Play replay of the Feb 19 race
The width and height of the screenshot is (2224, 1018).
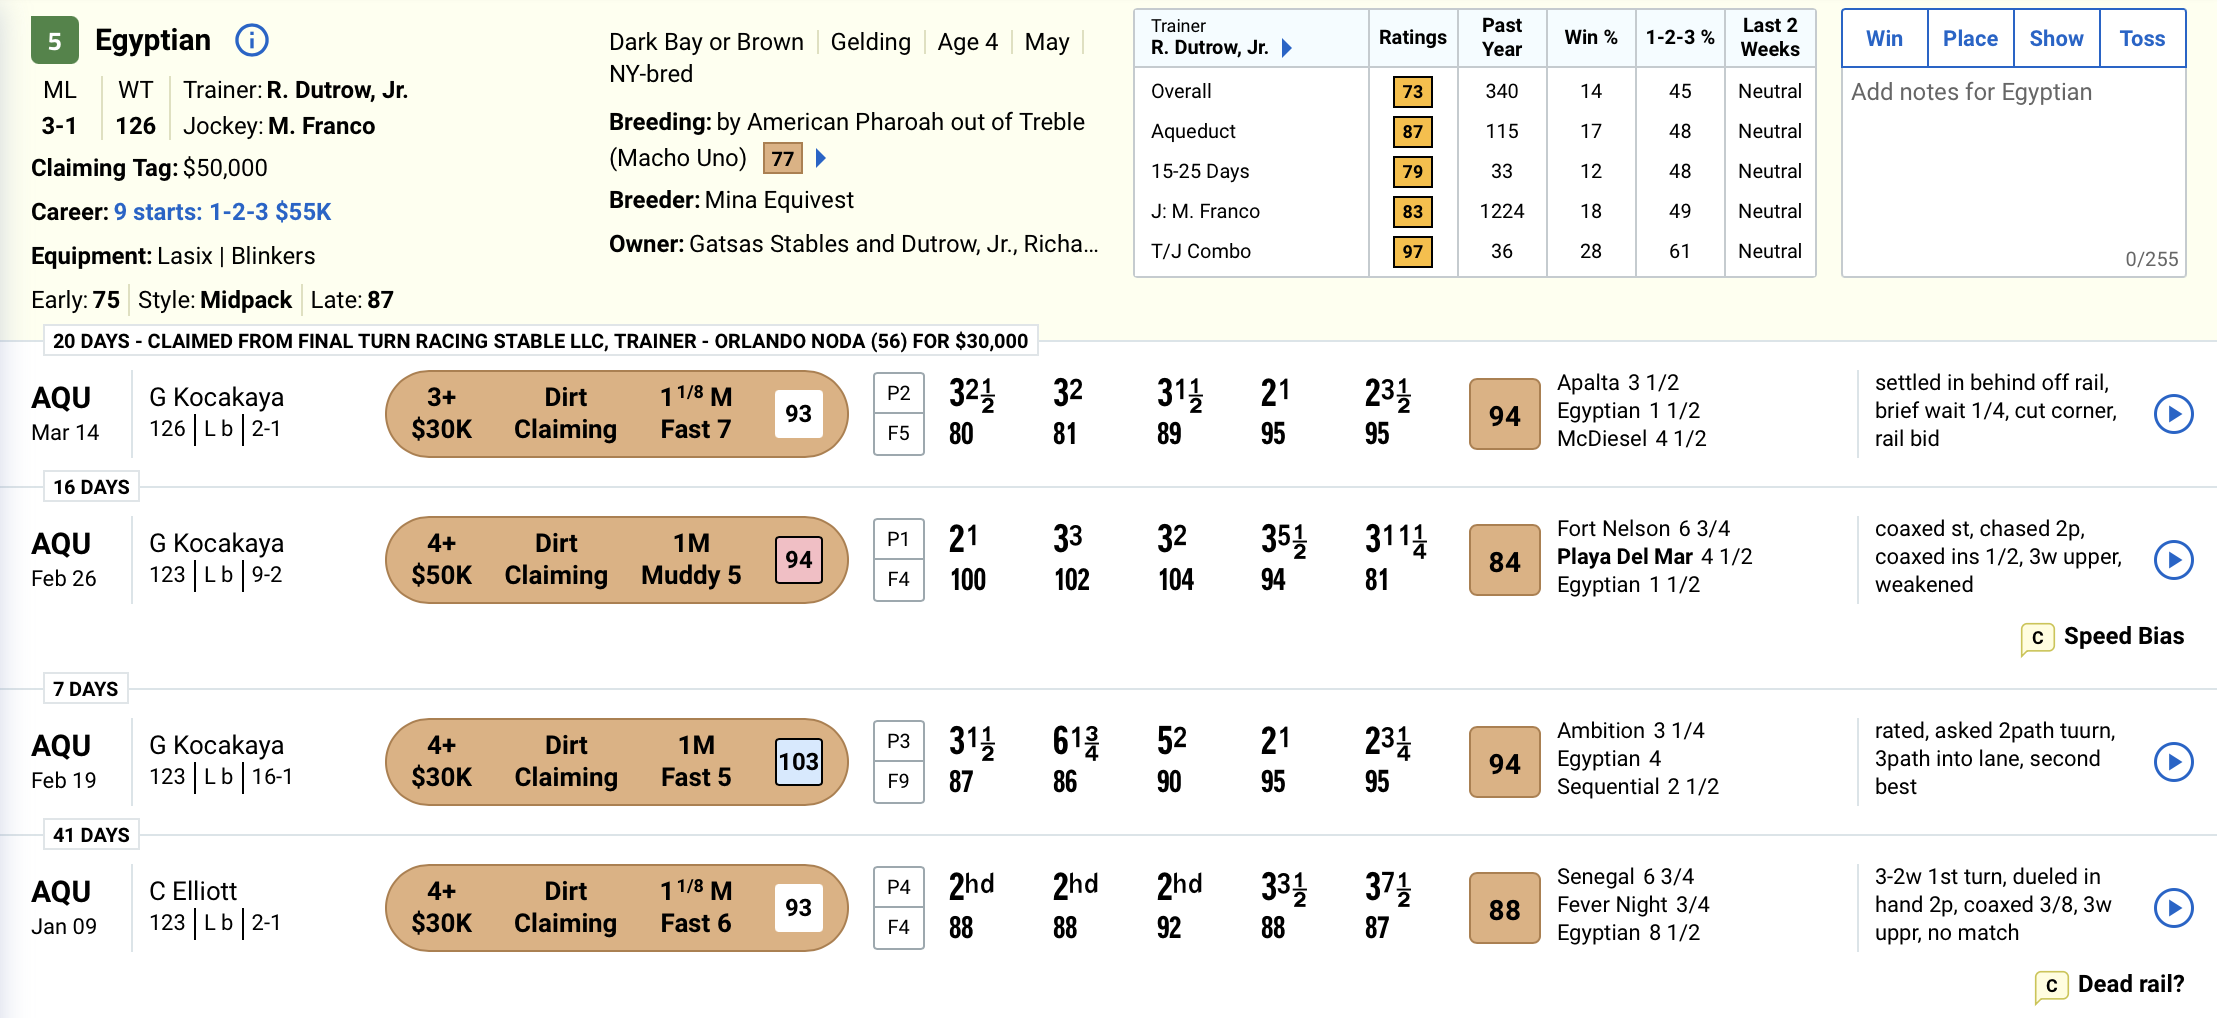[2173, 762]
